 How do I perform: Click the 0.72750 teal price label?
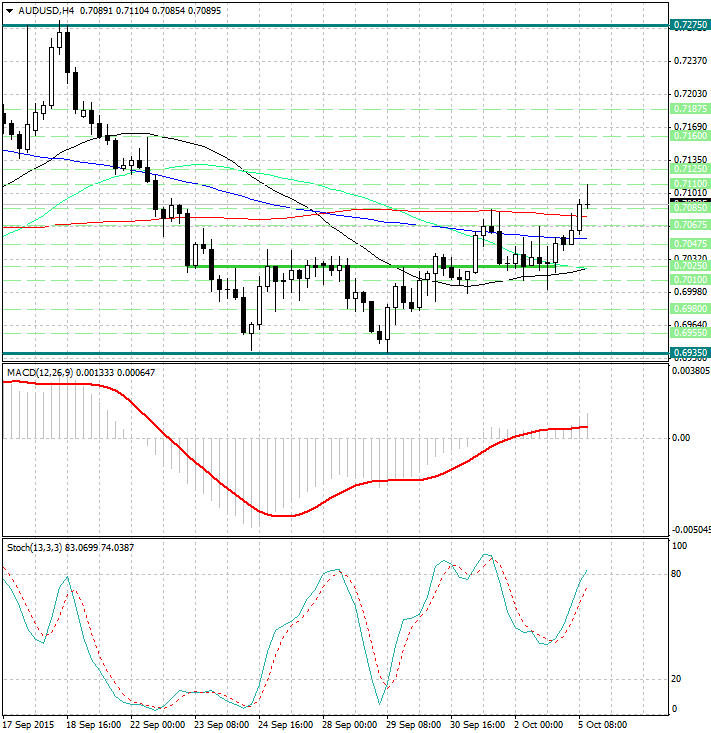click(x=688, y=24)
